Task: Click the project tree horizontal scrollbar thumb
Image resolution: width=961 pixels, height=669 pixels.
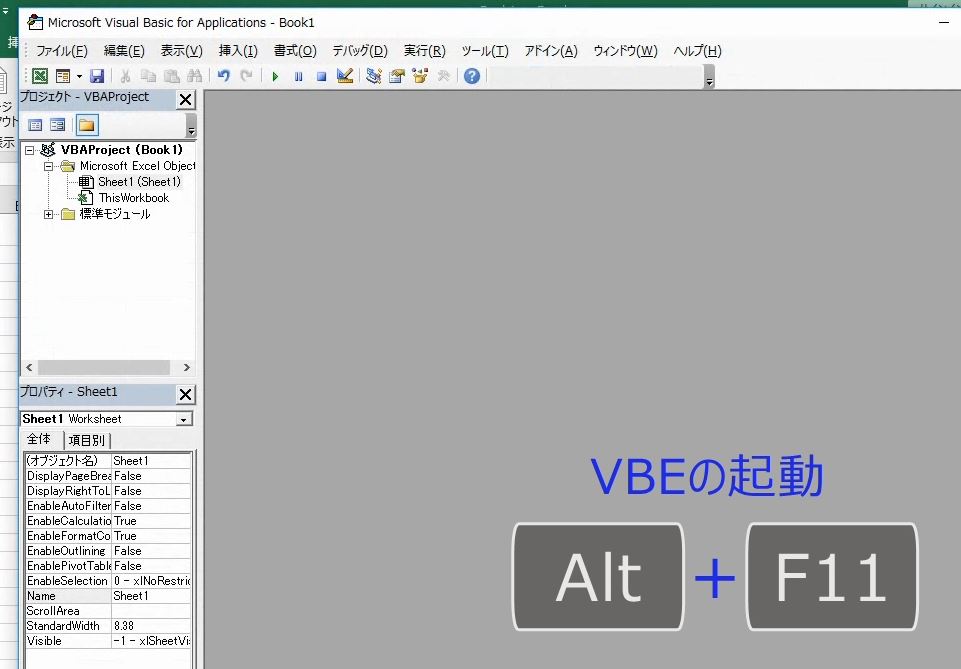Action: tap(104, 368)
